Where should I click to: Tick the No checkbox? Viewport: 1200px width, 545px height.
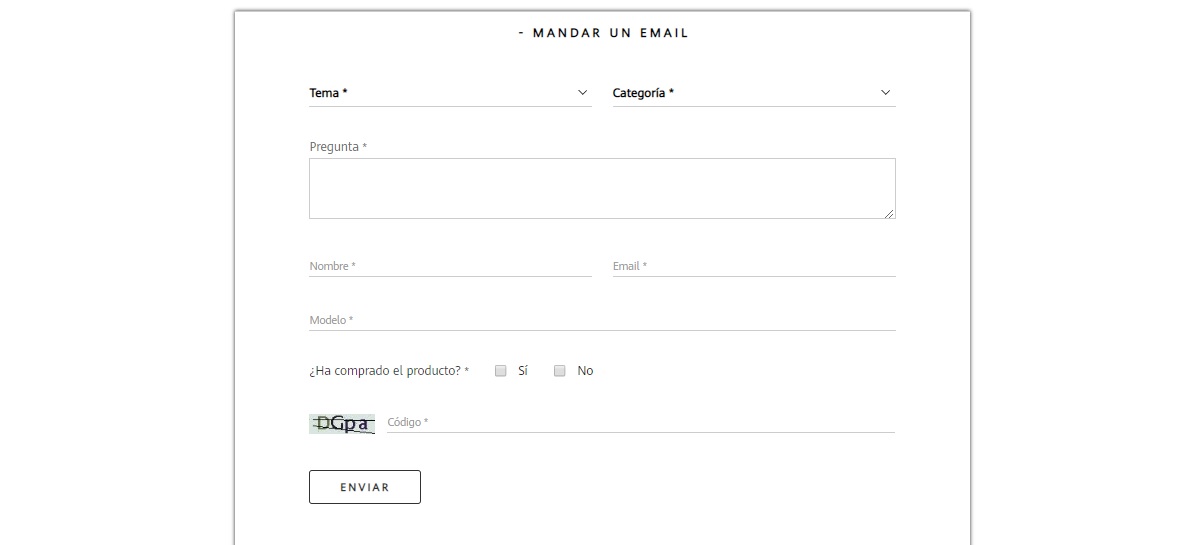[x=560, y=371]
